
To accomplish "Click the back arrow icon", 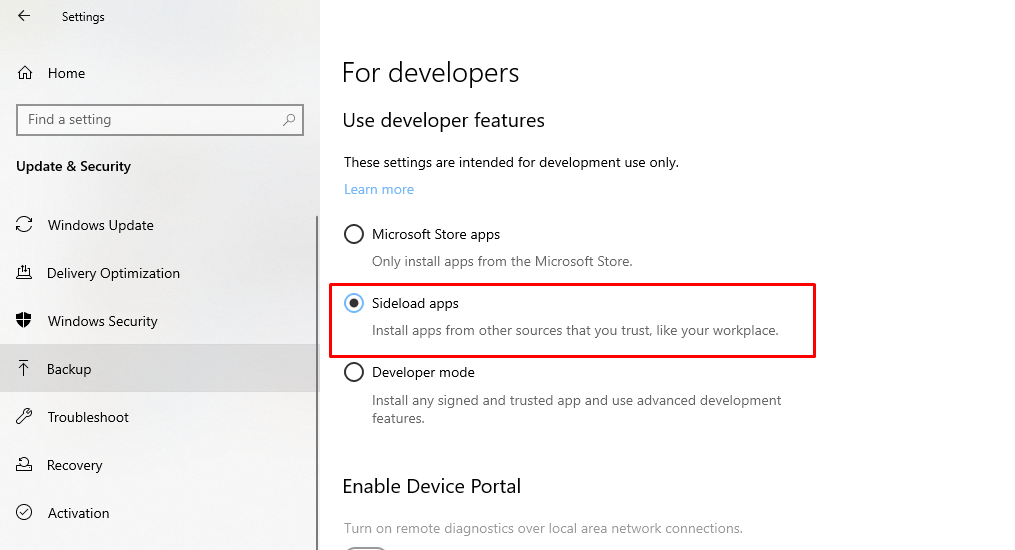I will click(x=24, y=16).
